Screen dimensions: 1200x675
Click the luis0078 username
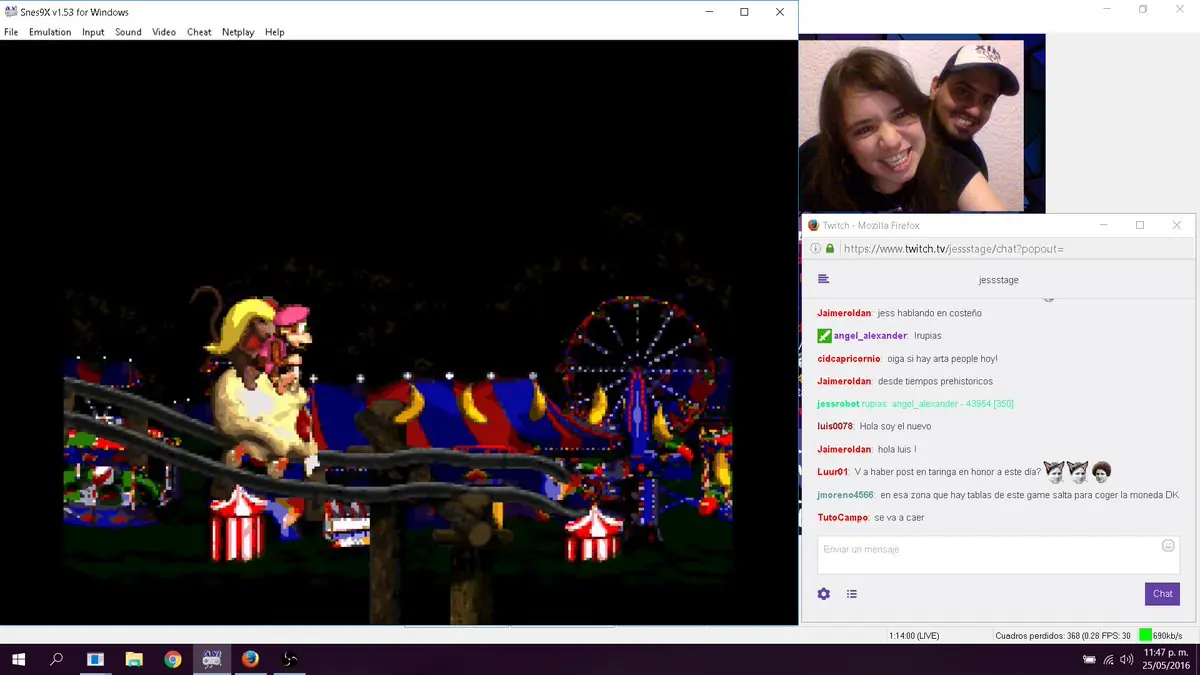pyautogui.click(x=836, y=426)
